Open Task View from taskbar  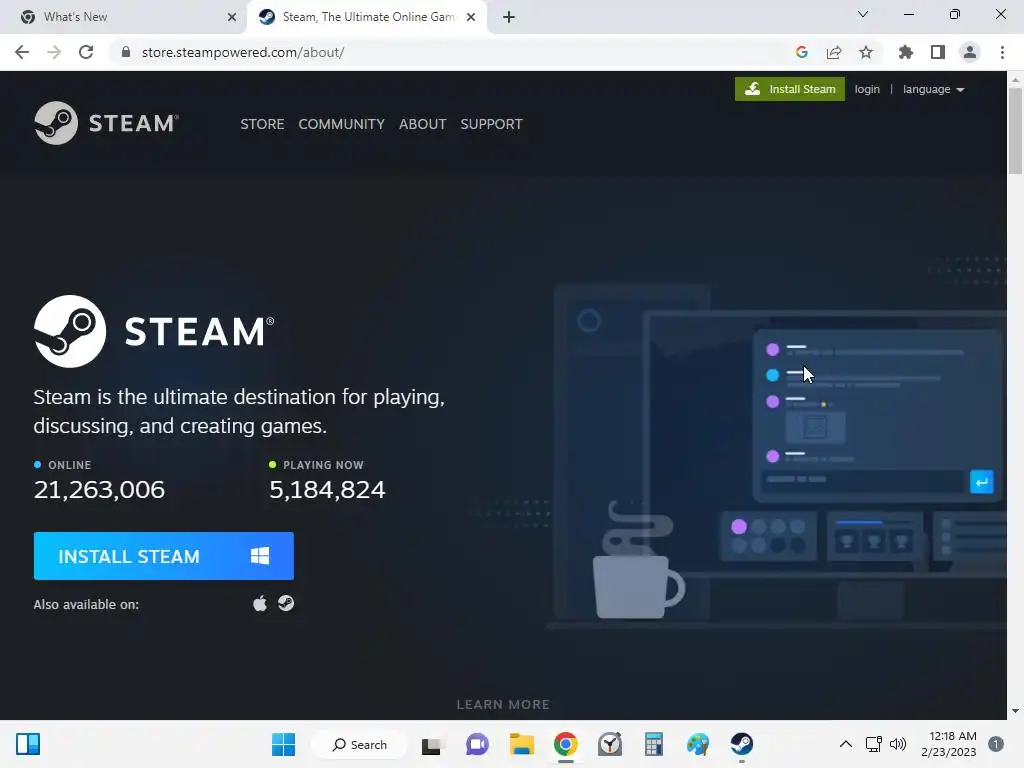pos(432,744)
